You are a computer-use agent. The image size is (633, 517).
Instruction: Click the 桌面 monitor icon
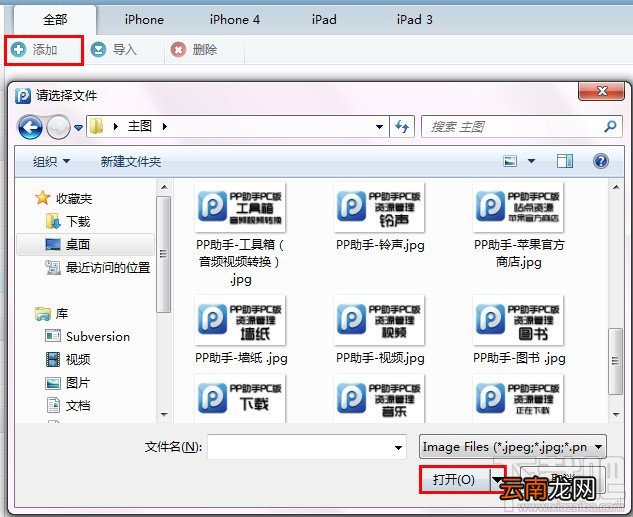click(x=53, y=244)
